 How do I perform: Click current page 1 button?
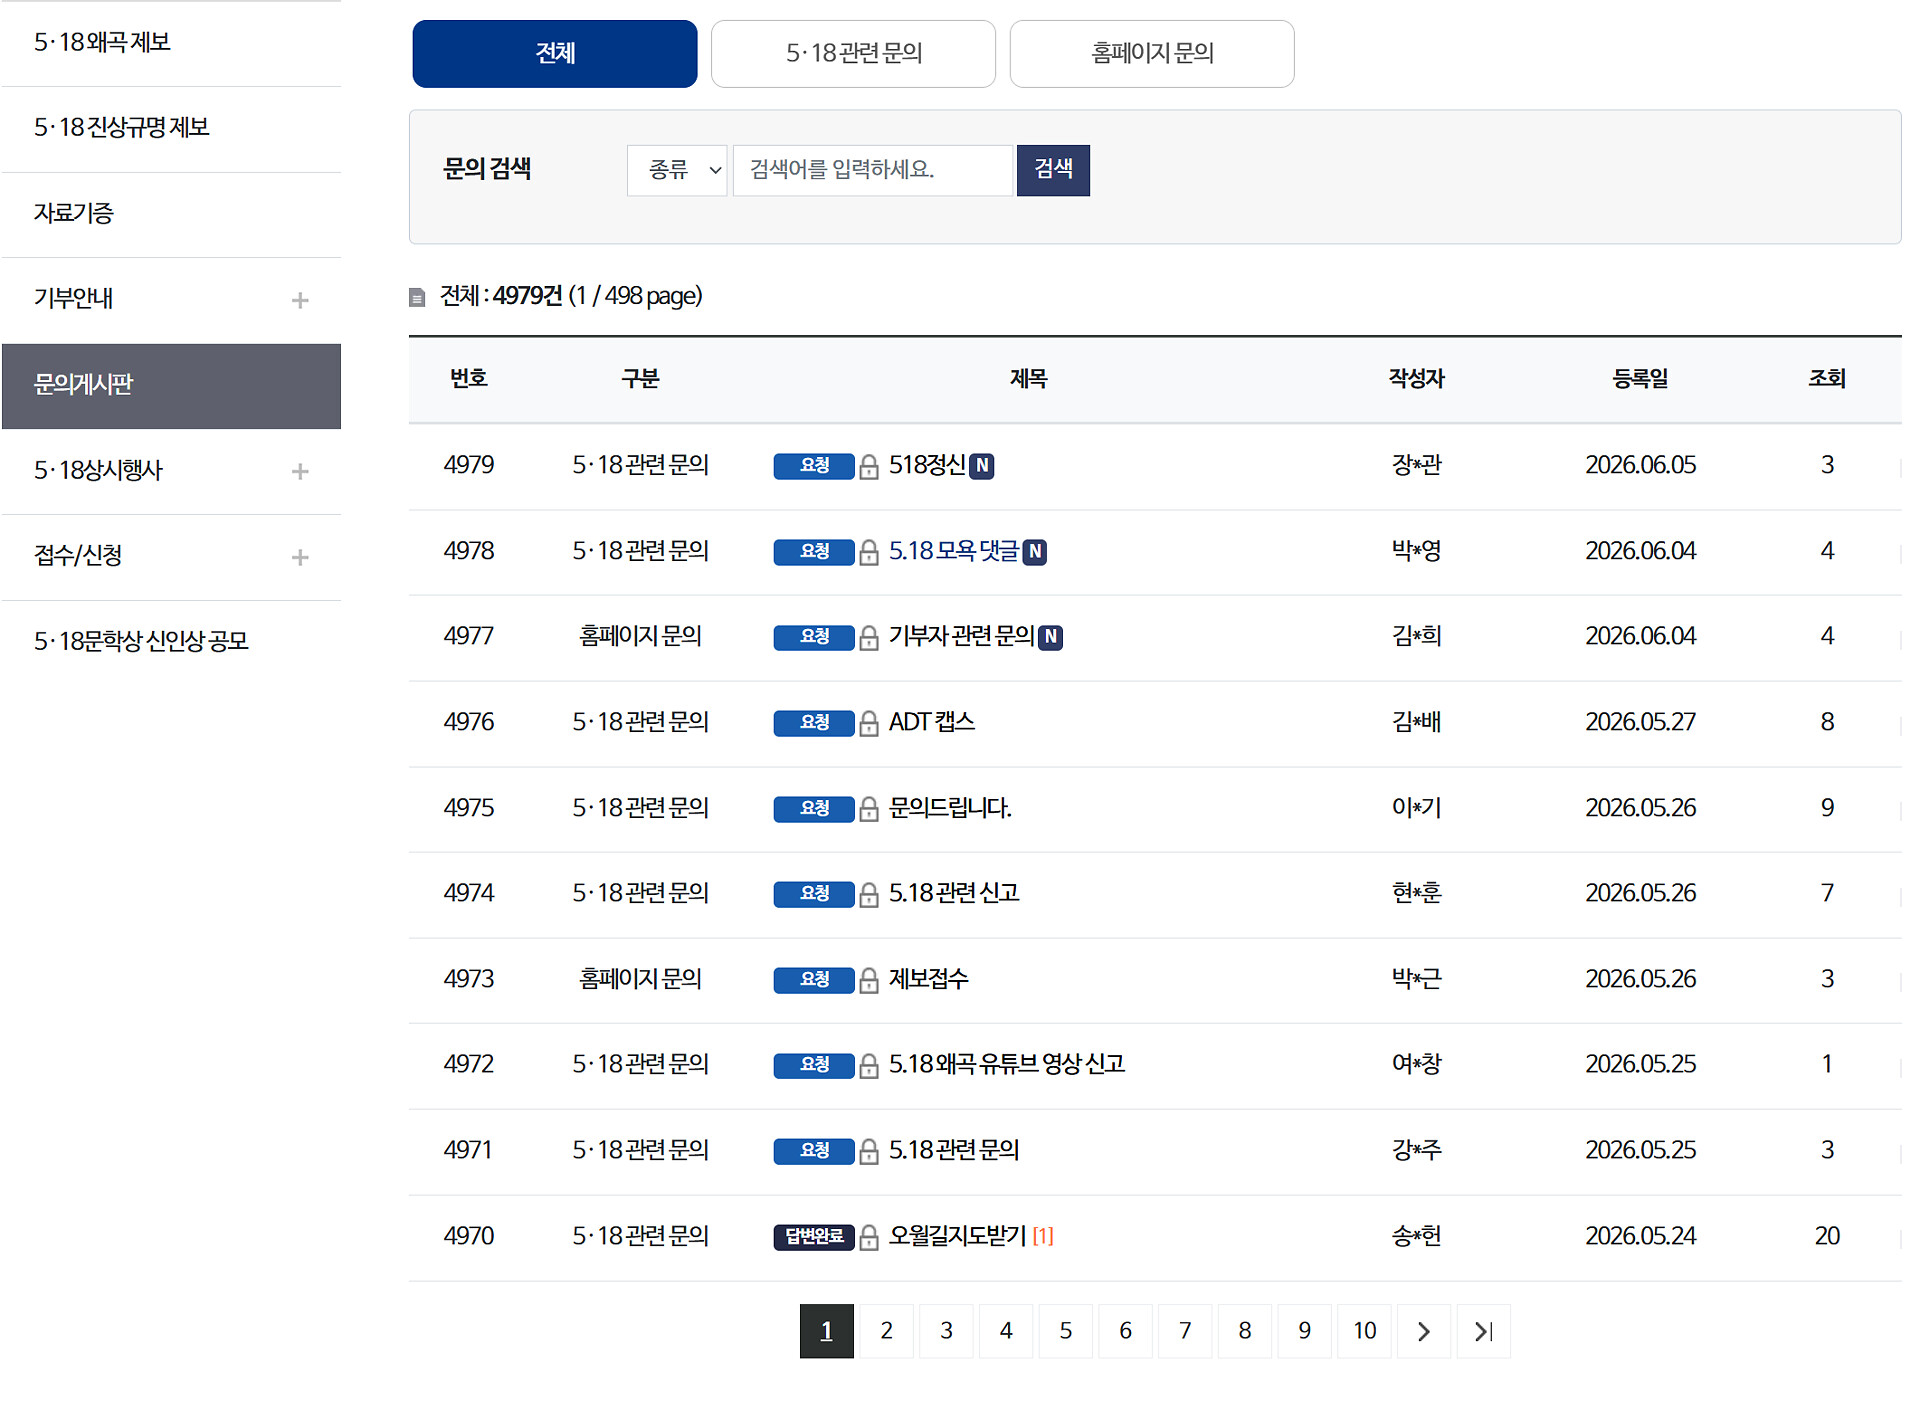point(827,1331)
